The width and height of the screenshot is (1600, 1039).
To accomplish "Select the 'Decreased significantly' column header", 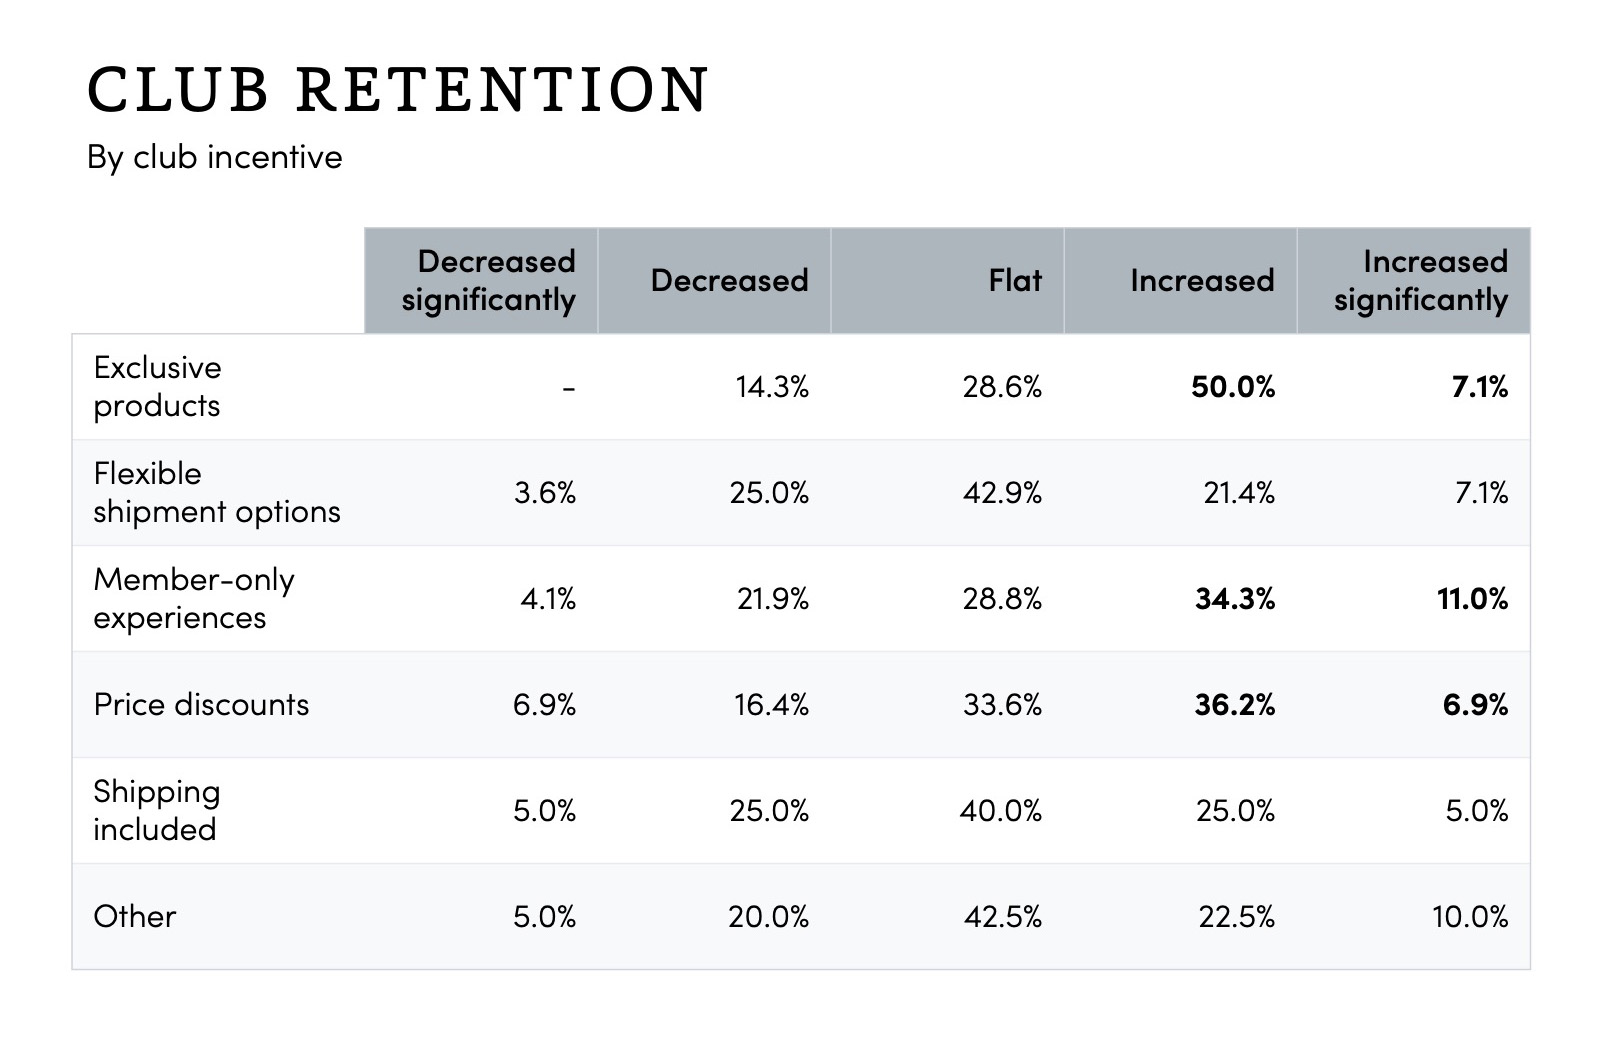I will tap(488, 280).
